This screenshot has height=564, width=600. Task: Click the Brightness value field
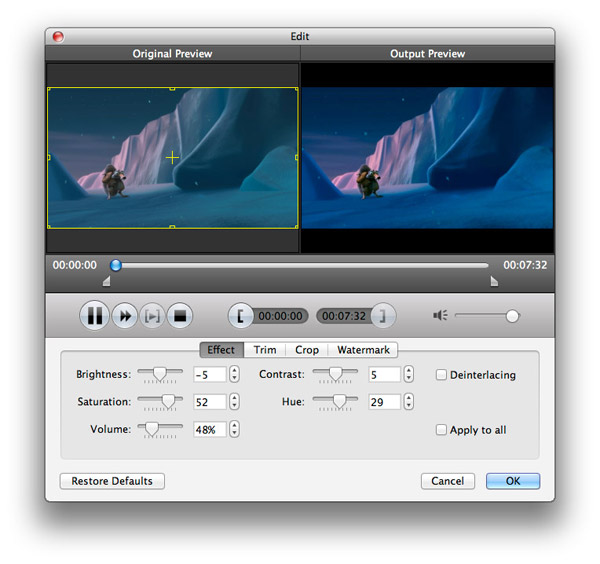tap(210, 375)
